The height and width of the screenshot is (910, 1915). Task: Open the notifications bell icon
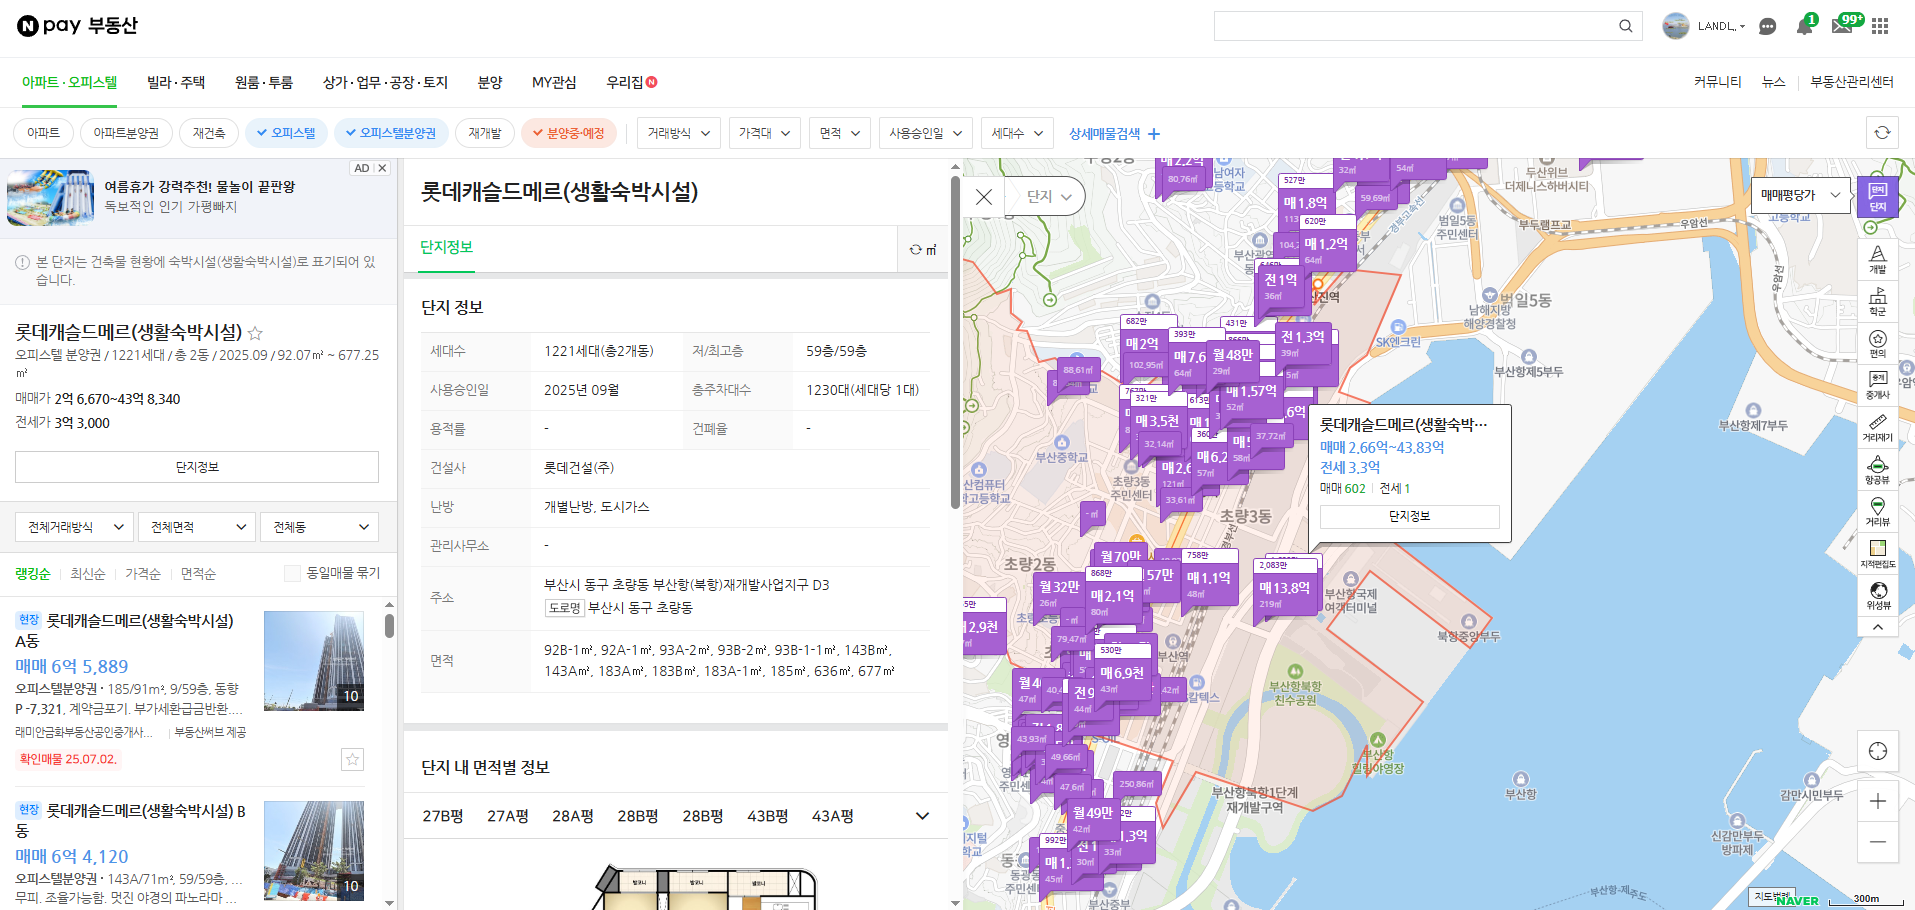pyautogui.click(x=1804, y=26)
